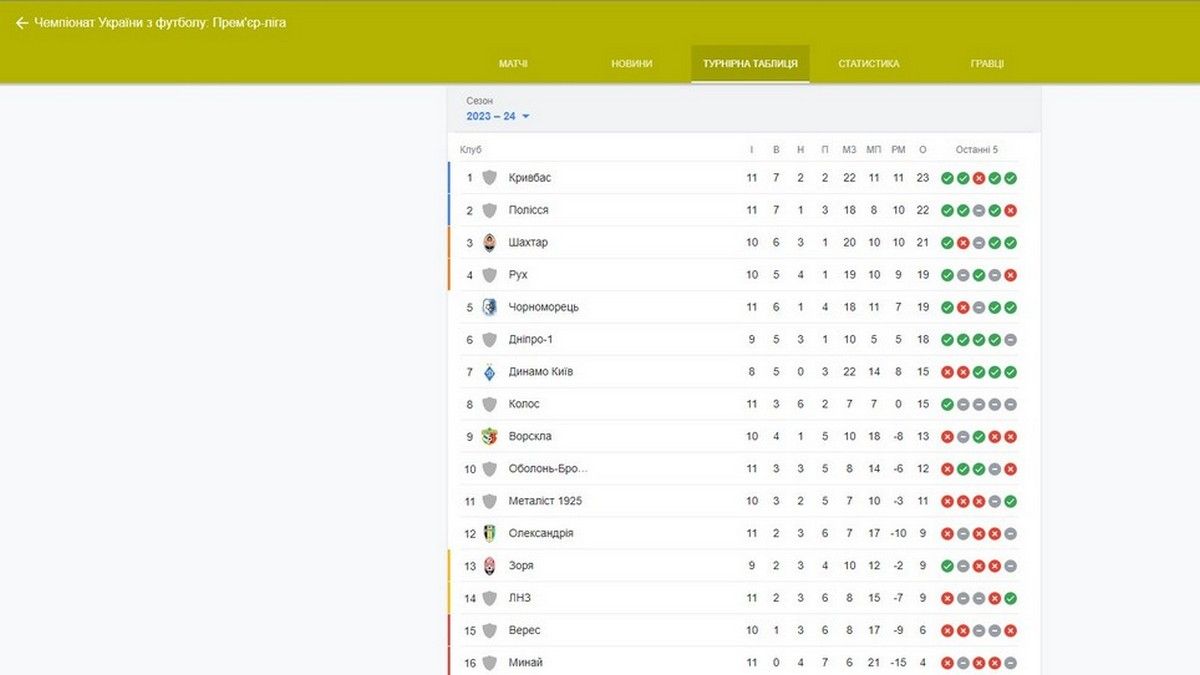The width and height of the screenshot is (1200, 675).
Task: Click Zorya club logo icon
Action: tap(489, 566)
